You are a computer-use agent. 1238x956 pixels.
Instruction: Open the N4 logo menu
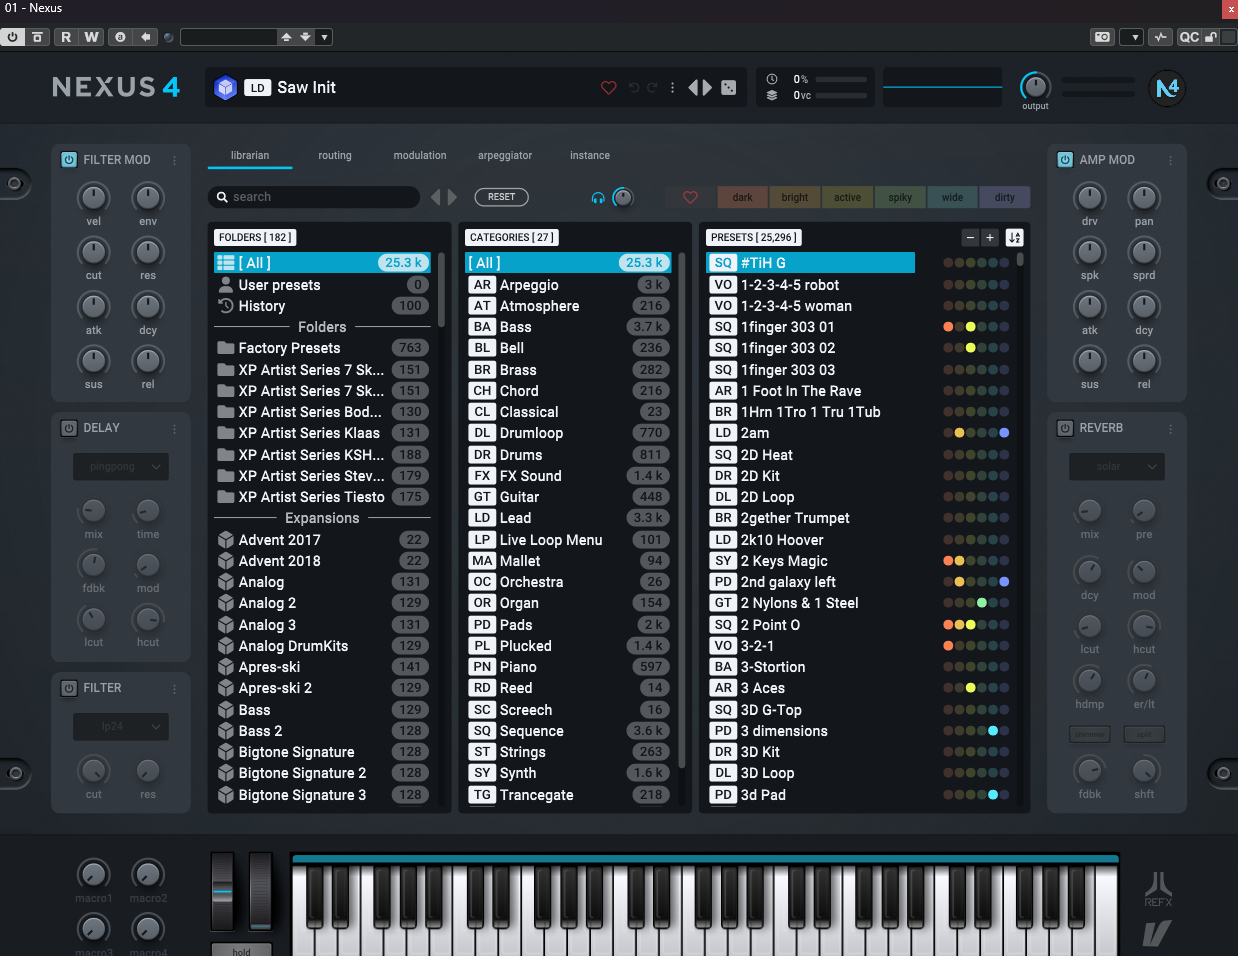[1167, 88]
